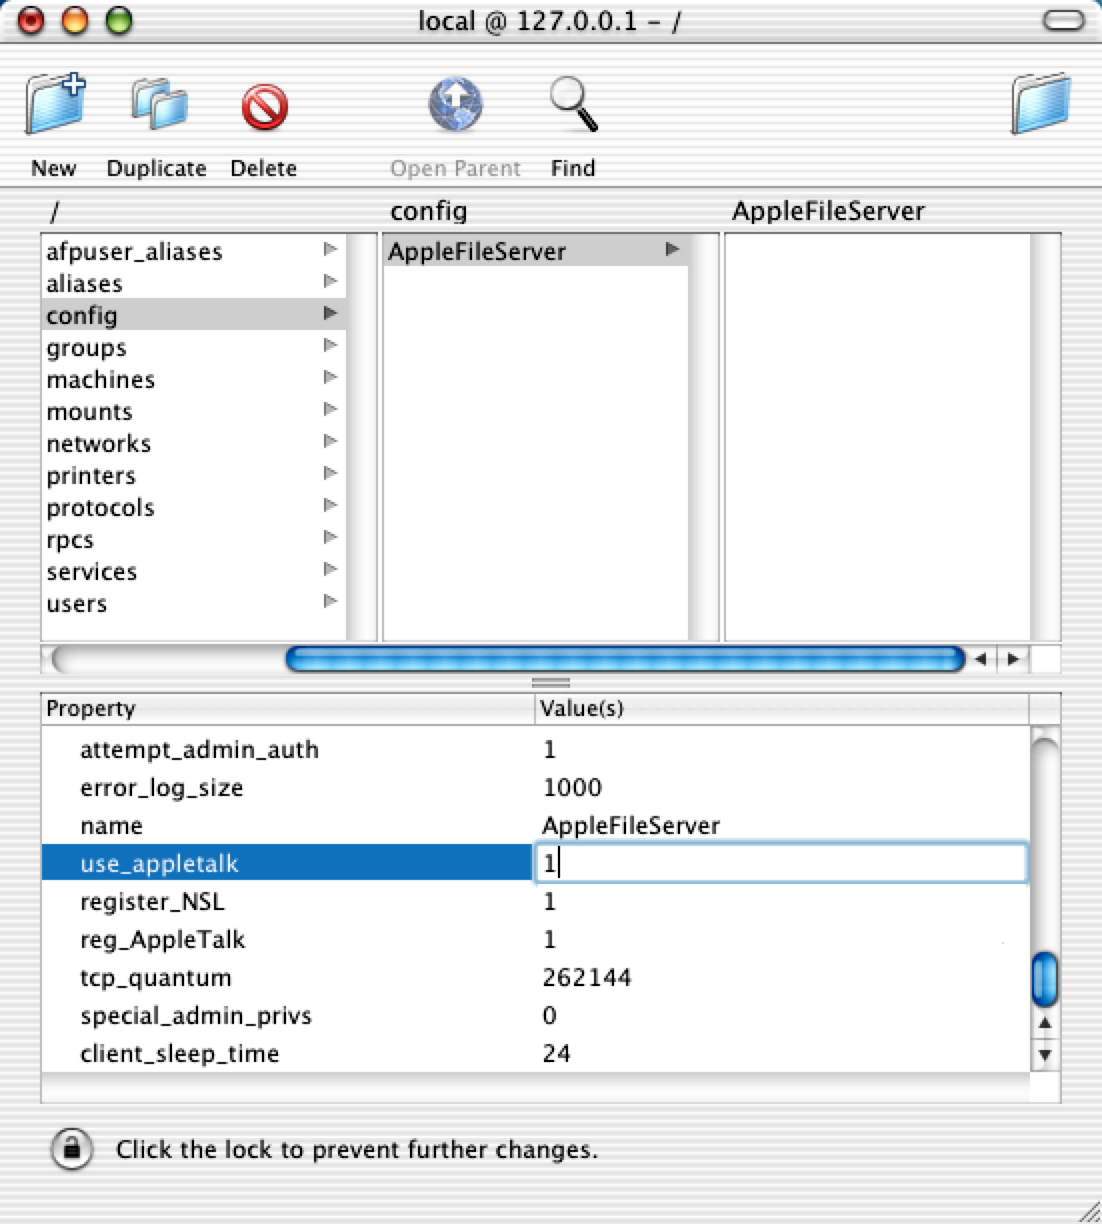
Task: Select the rpcs directory
Action: coord(193,539)
